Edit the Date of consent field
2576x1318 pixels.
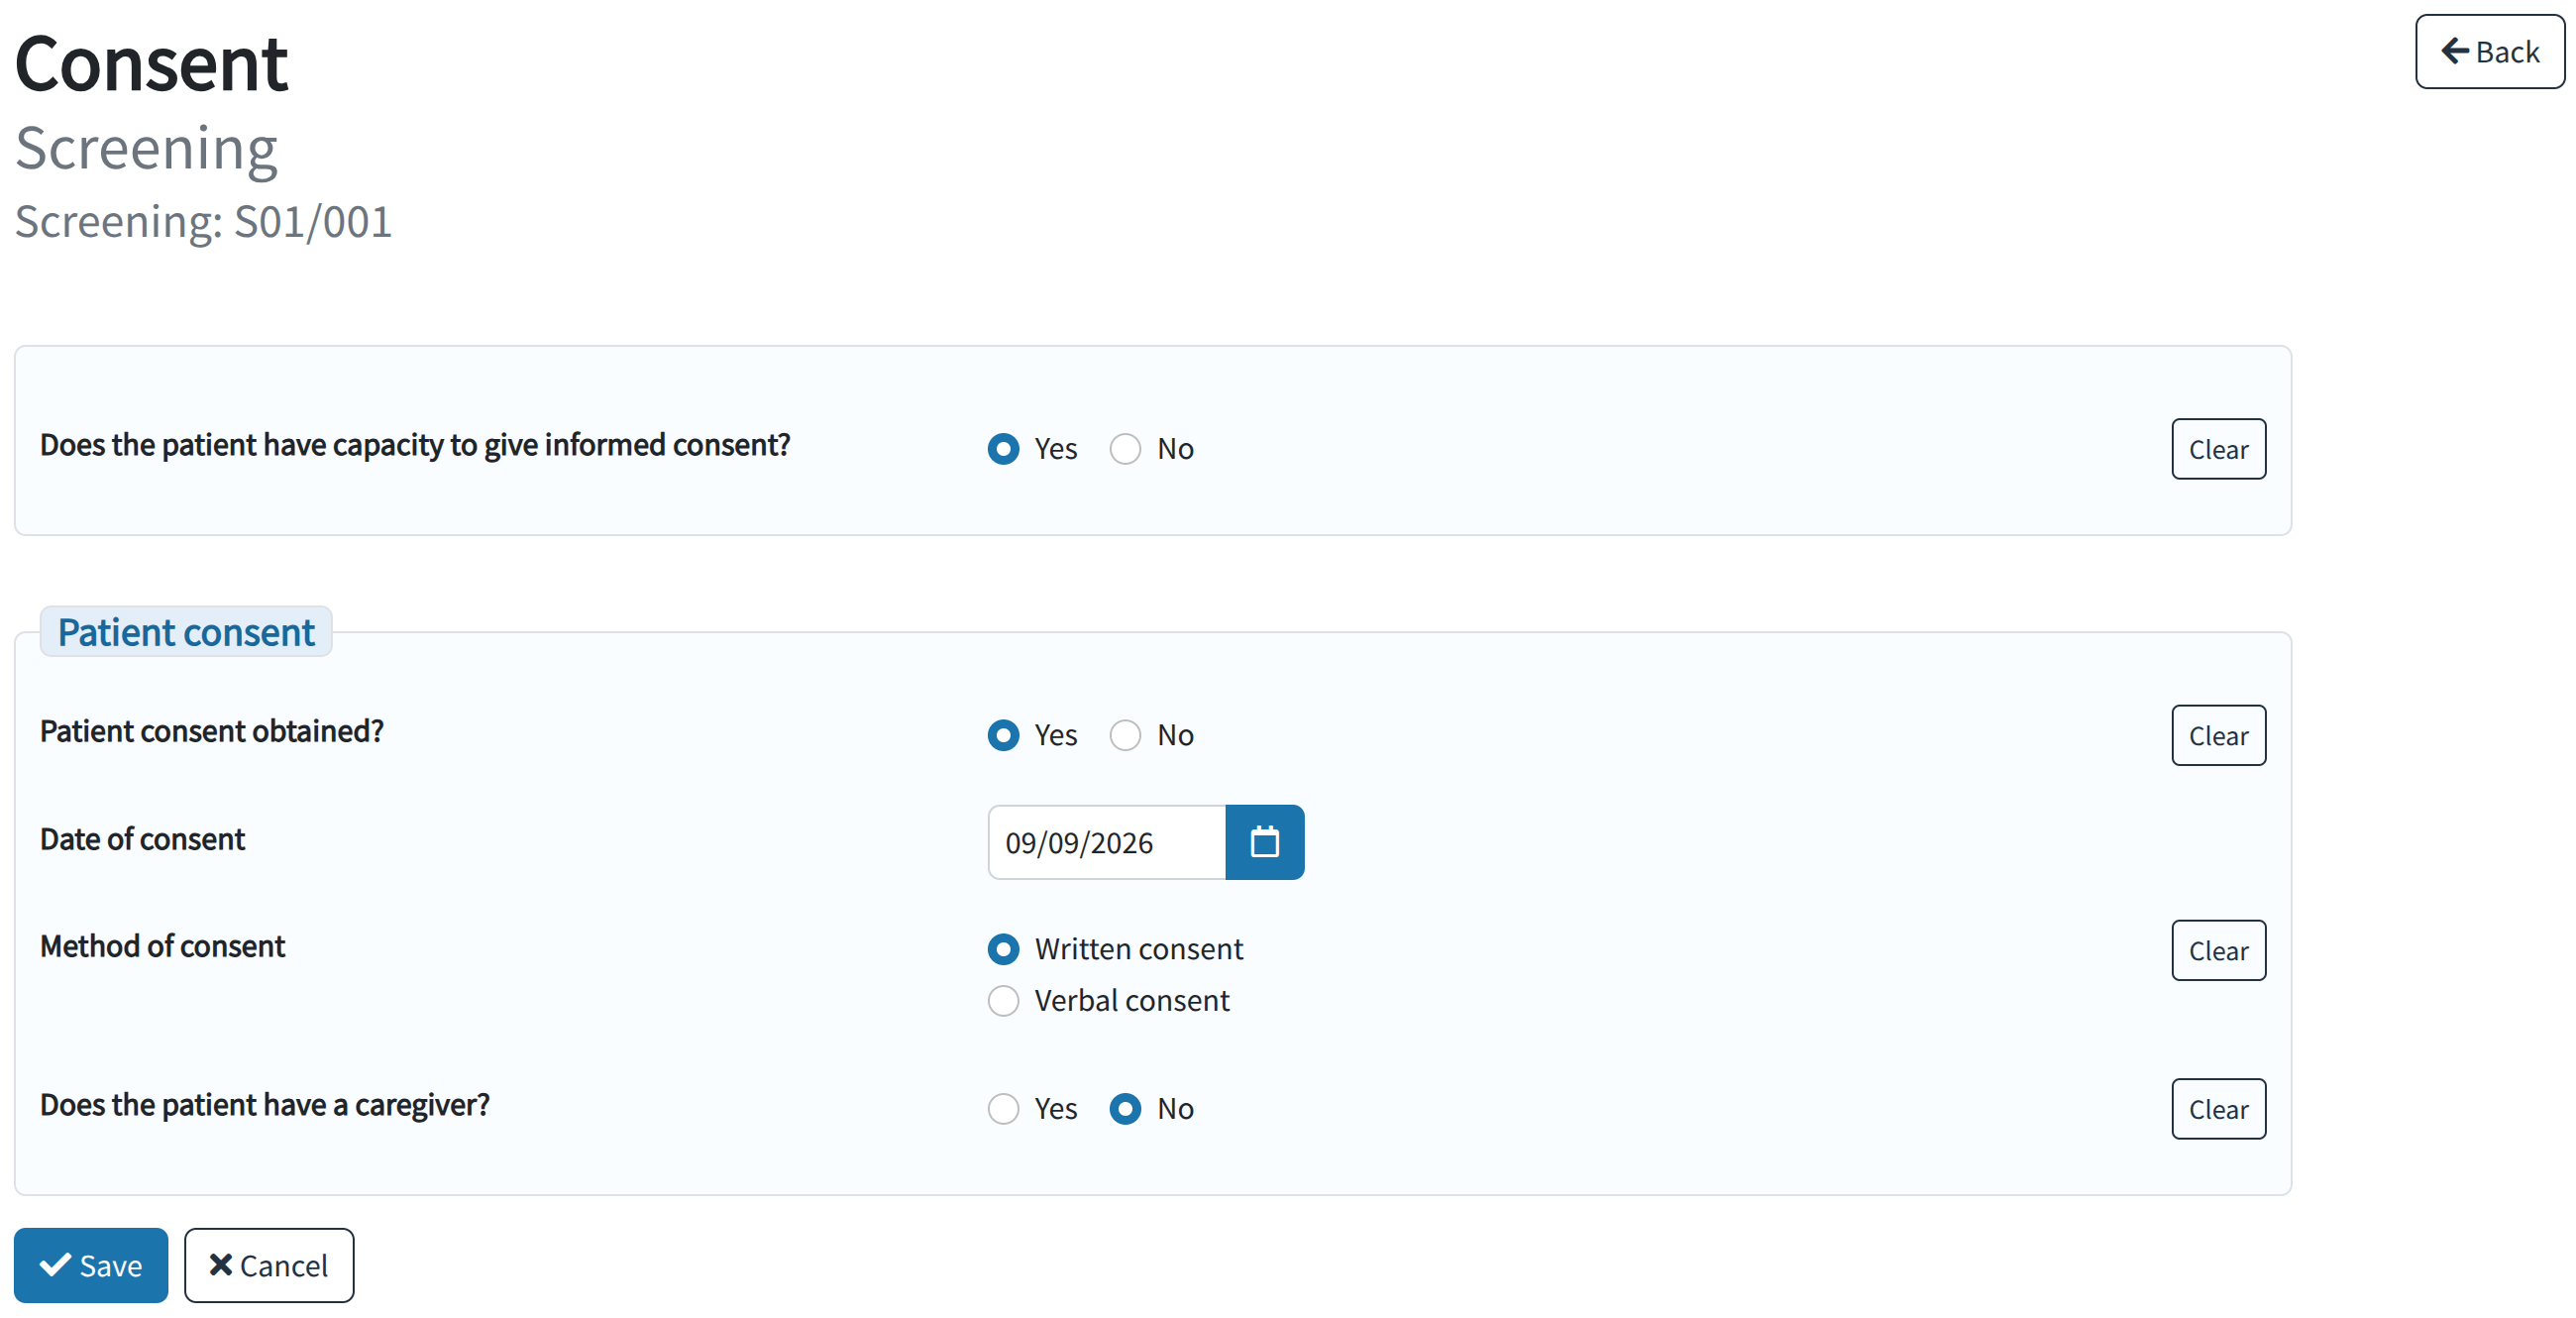1107,842
